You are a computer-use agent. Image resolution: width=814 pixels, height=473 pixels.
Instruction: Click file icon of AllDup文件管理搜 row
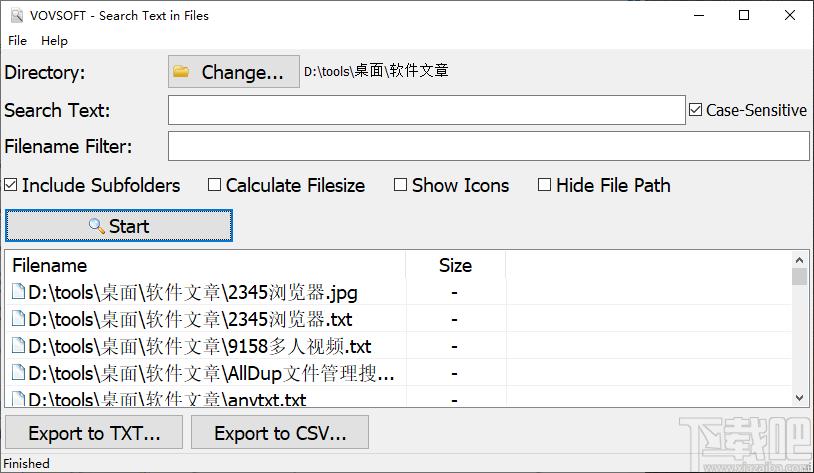point(18,373)
